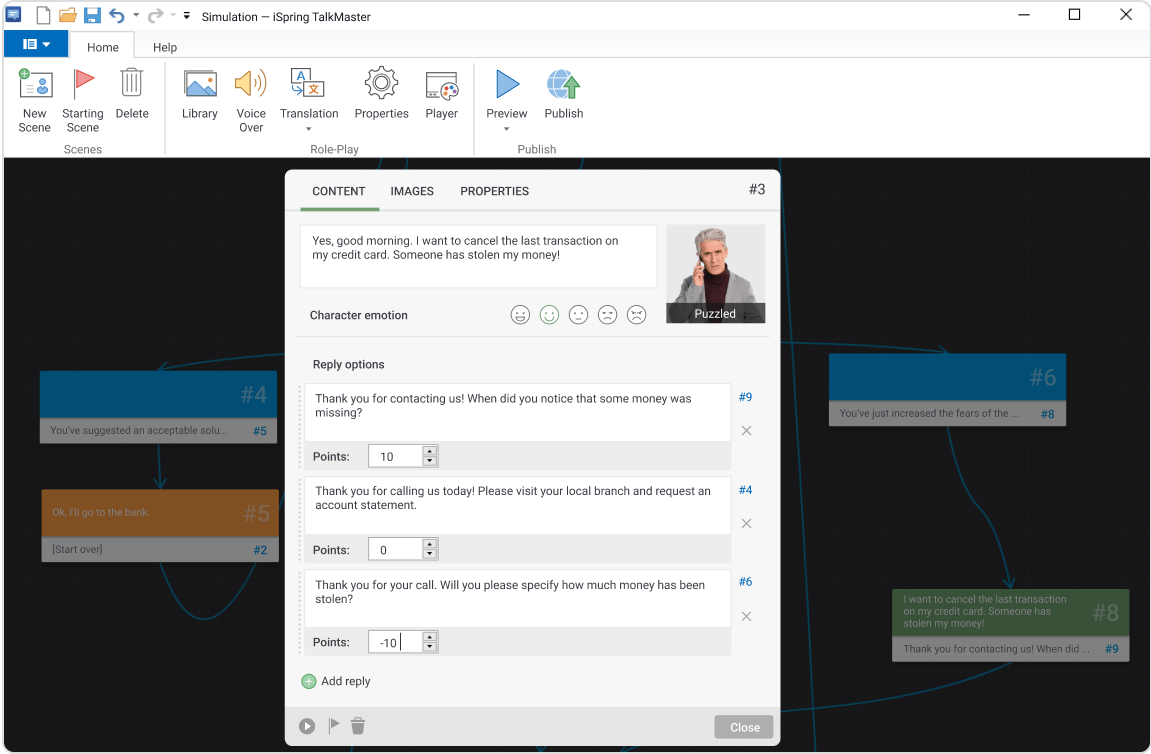1151x754 pixels.
Task: Open Voice Over settings
Action: point(251,97)
